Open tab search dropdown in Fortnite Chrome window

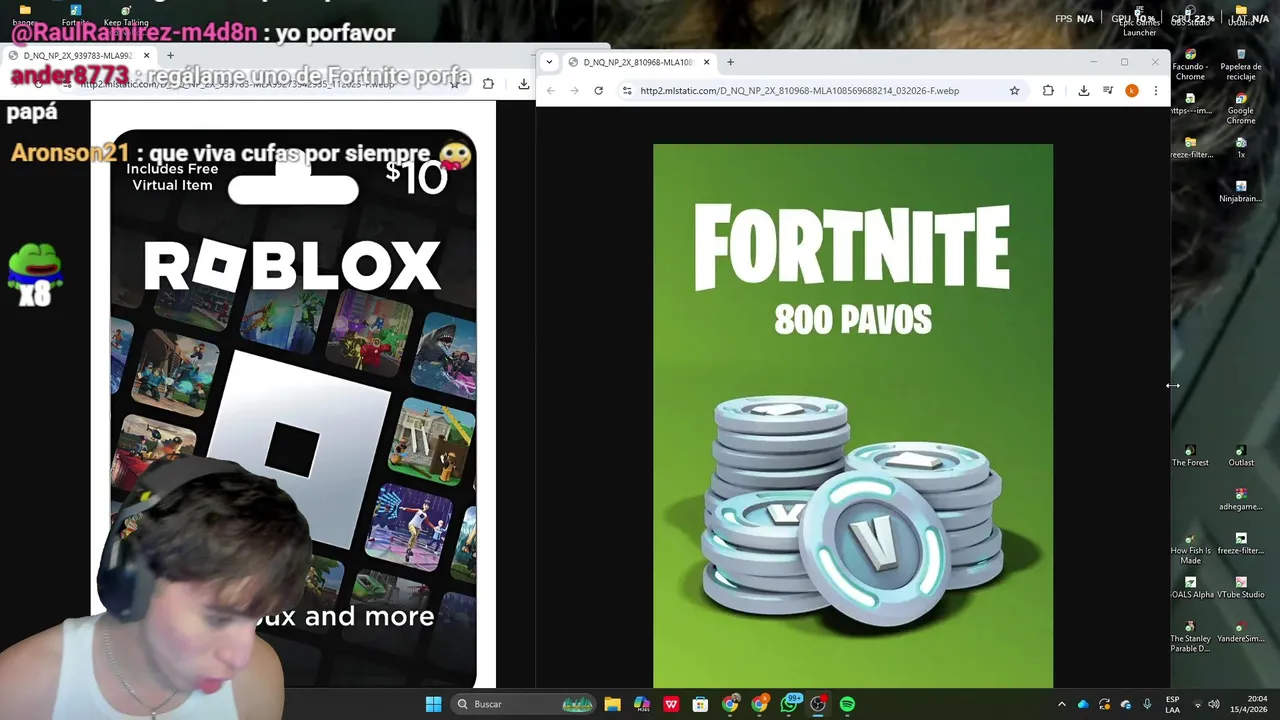tap(549, 62)
